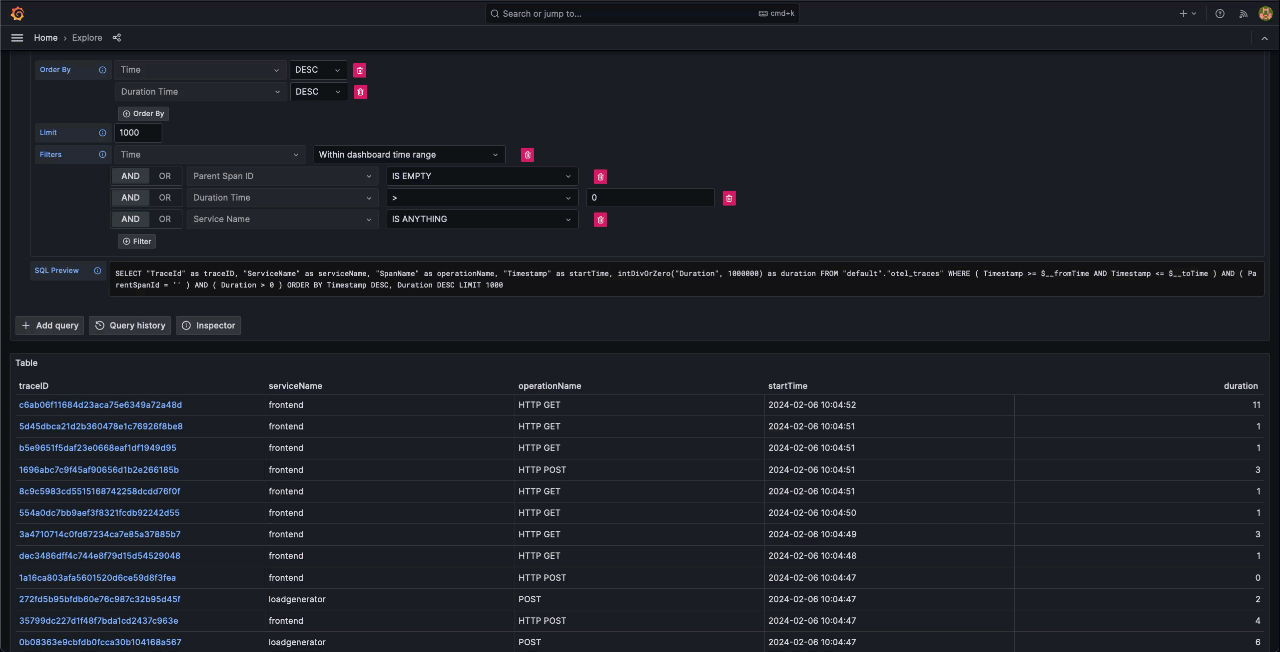Open the hamburger navigation menu

tap(17, 38)
